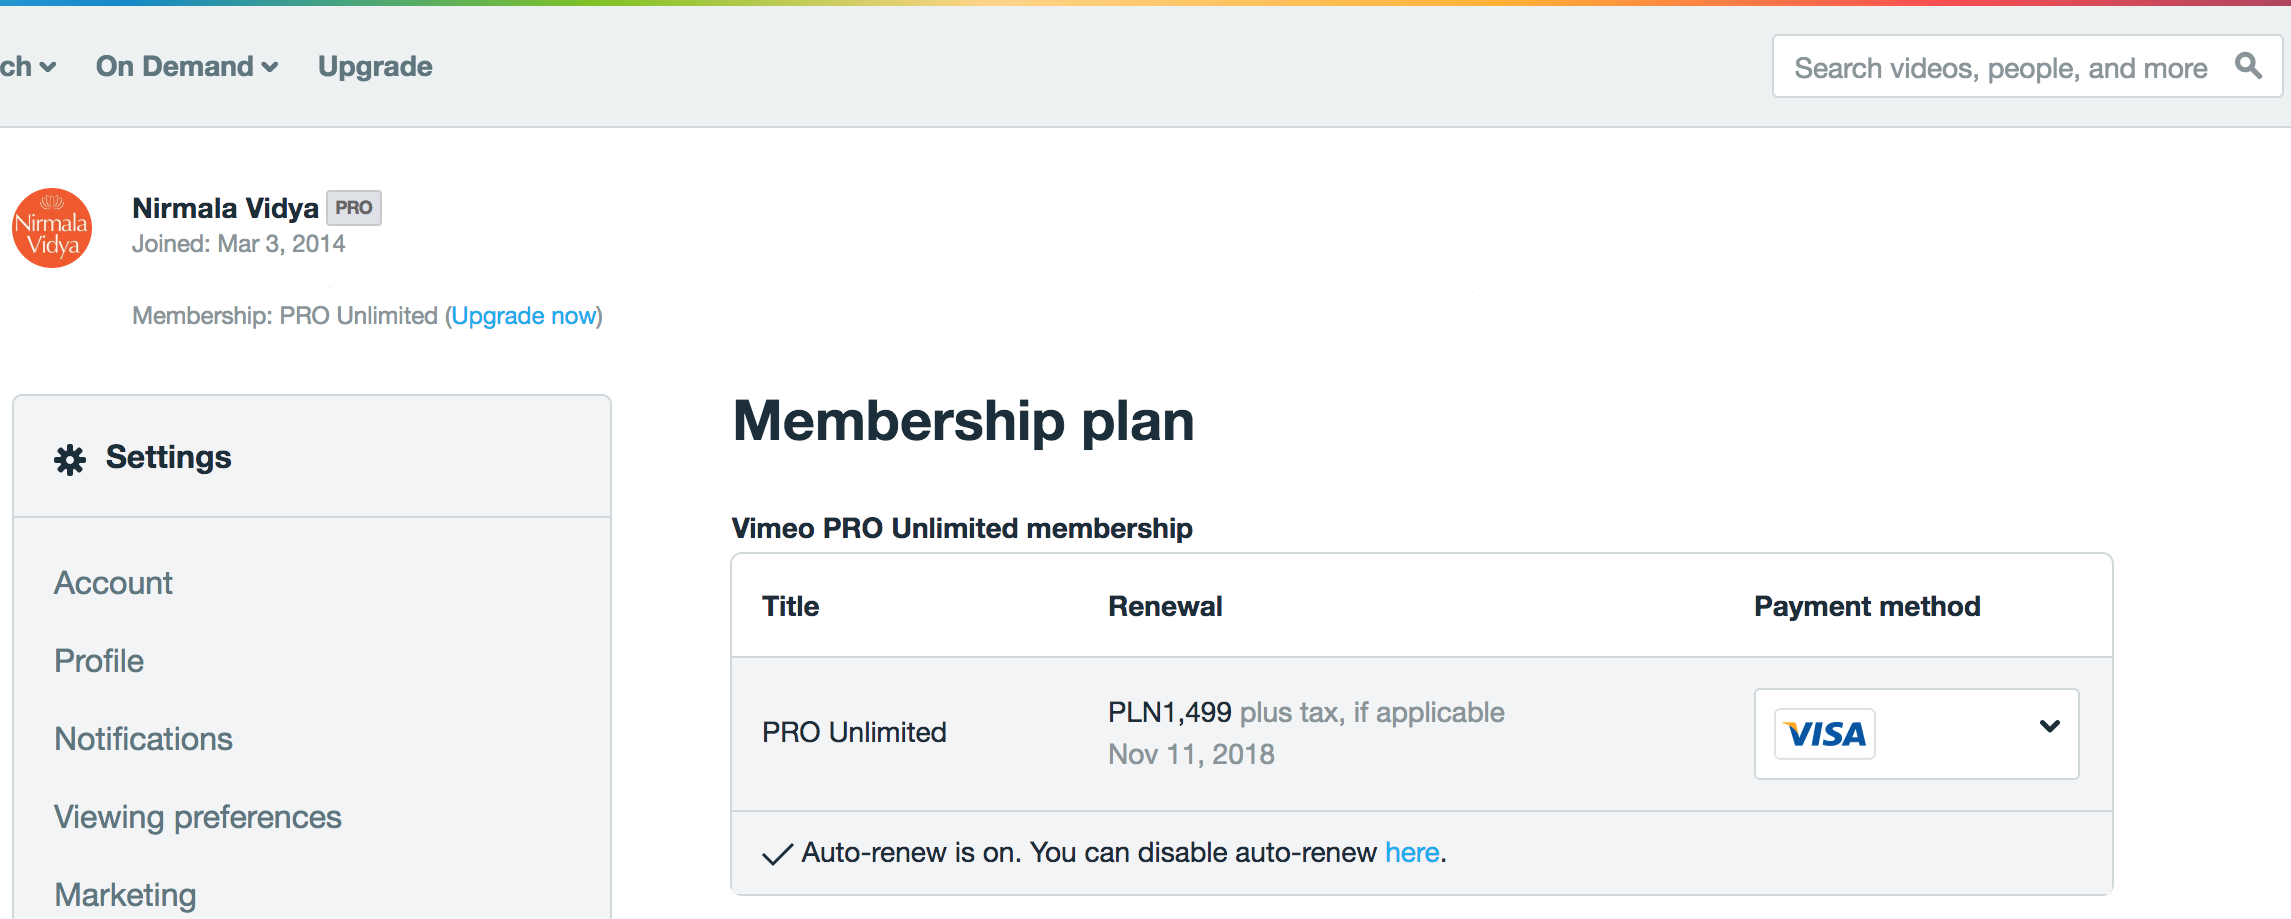Screen dimensions: 2291x919
Task: Go to Notifications settings
Action: (143, 739)
